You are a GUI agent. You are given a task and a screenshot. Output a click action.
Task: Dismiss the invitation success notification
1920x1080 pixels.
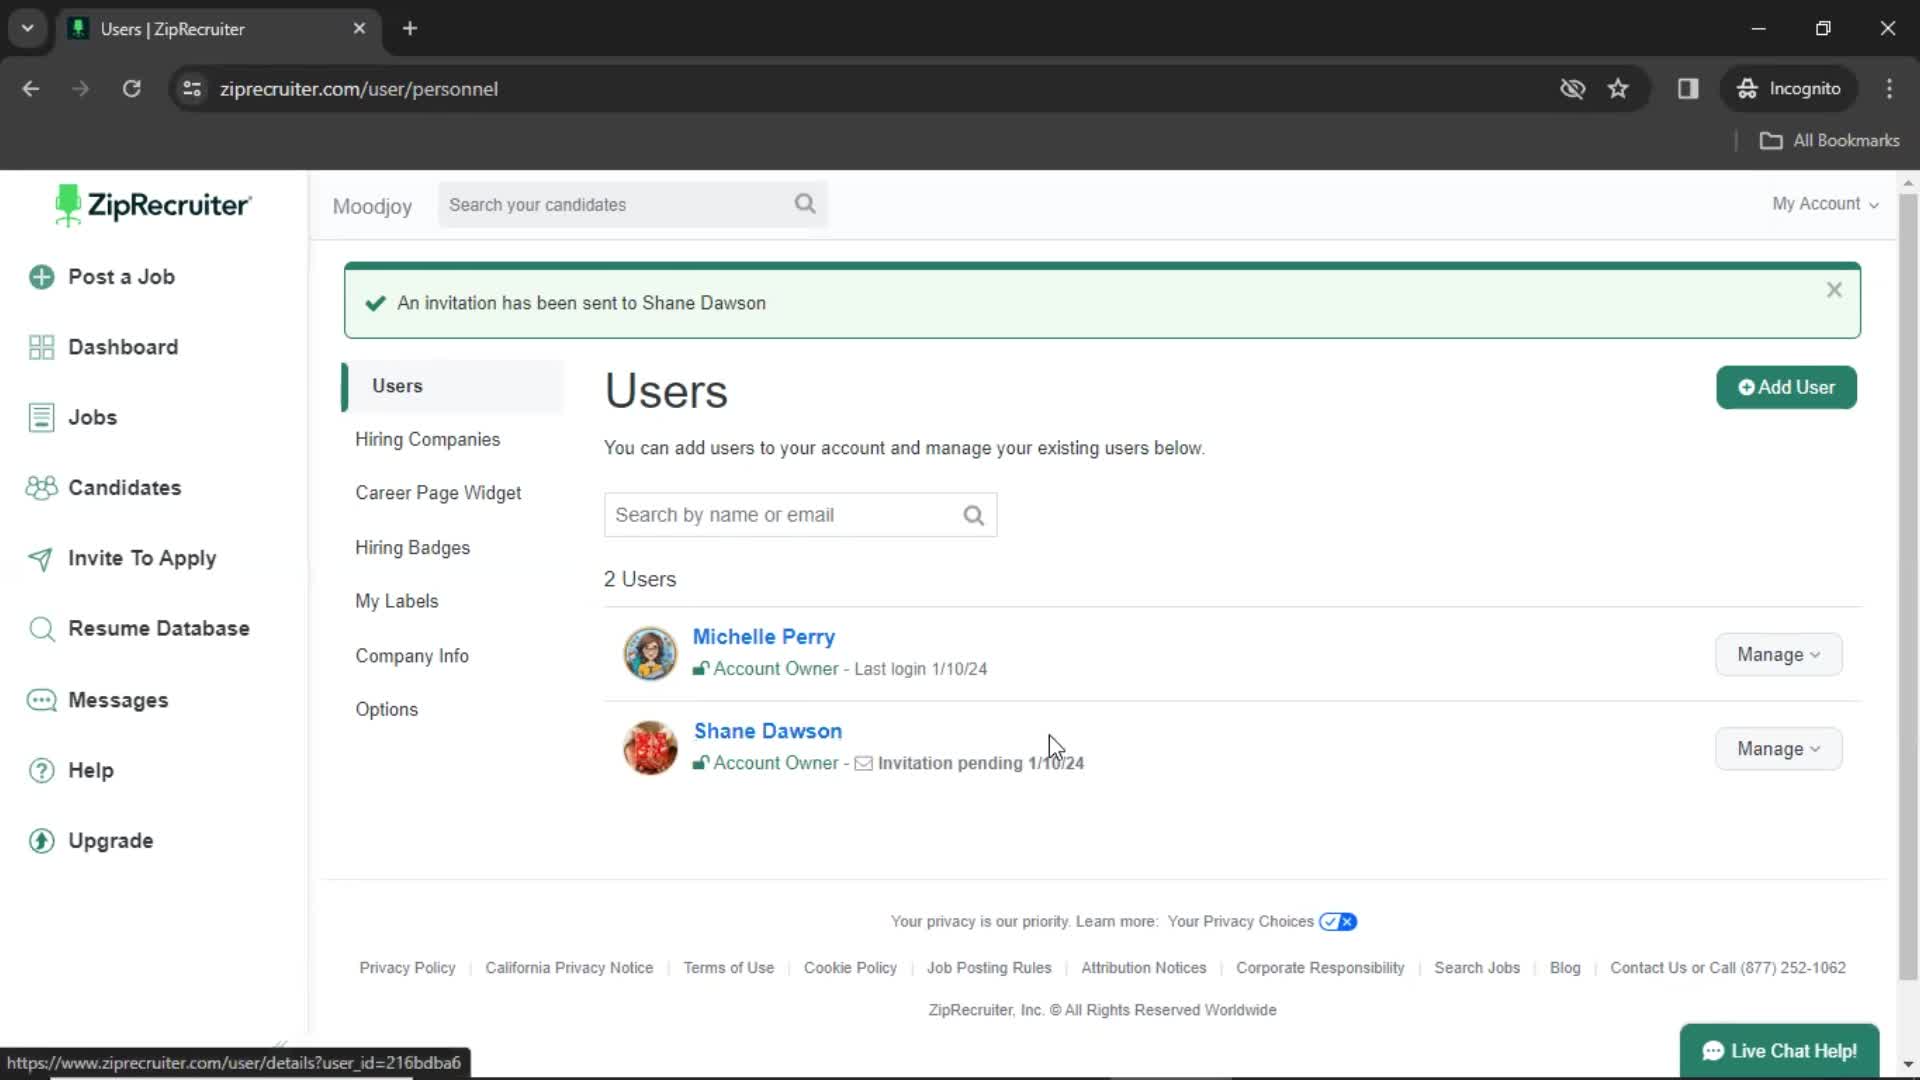coord(1834,289)
